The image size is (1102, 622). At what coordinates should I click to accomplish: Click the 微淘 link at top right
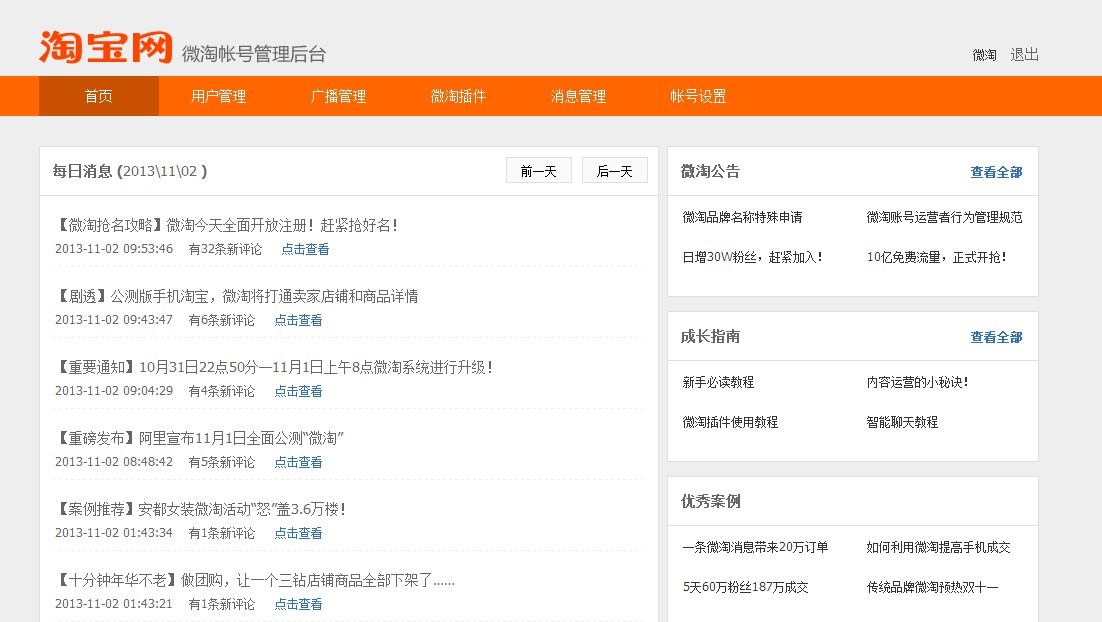tap(984, 55)
